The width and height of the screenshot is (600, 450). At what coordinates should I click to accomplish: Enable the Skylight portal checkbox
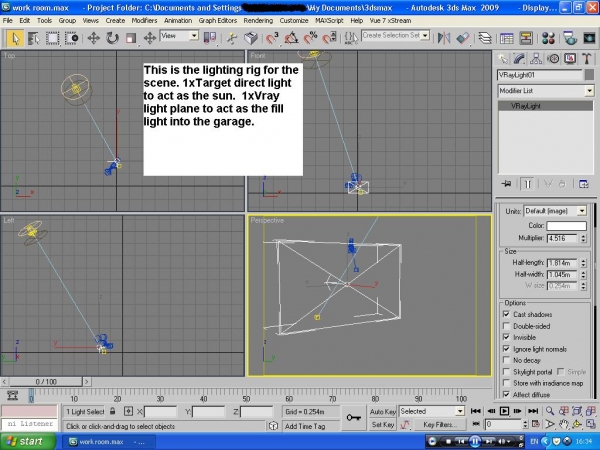click(x=506, y=372)
